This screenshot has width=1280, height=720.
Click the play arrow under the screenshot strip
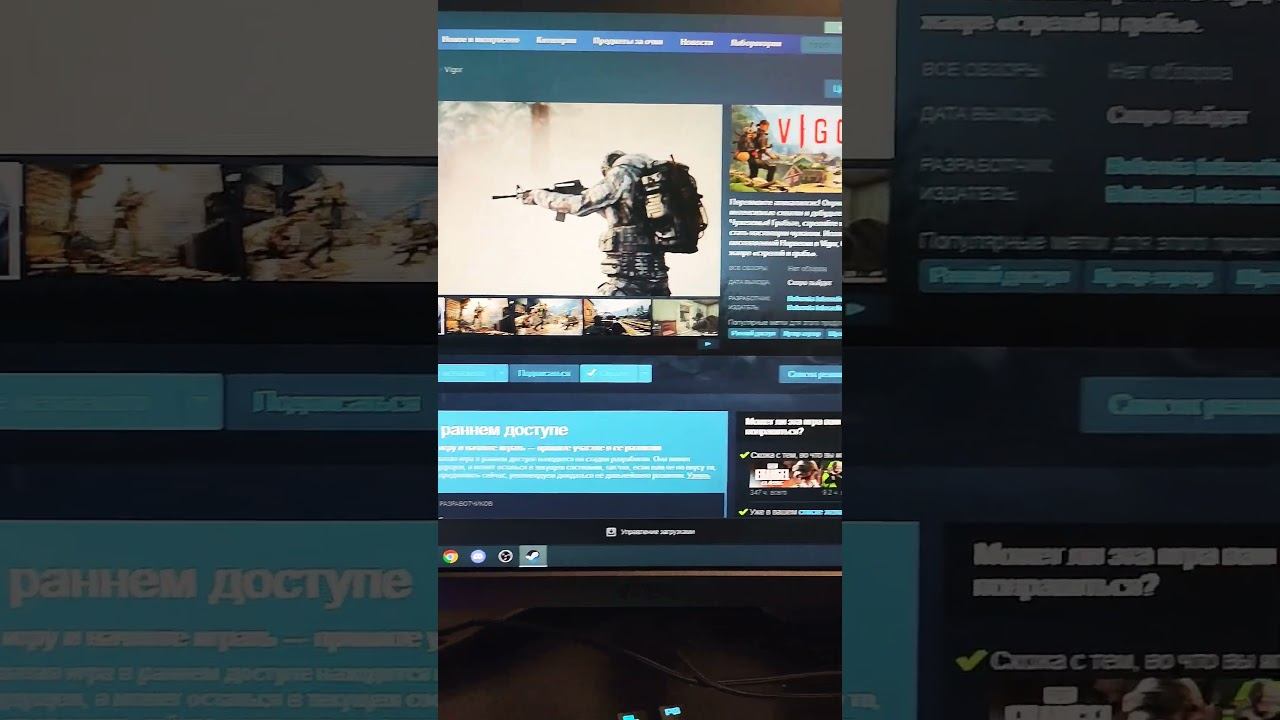click(708, 344)
